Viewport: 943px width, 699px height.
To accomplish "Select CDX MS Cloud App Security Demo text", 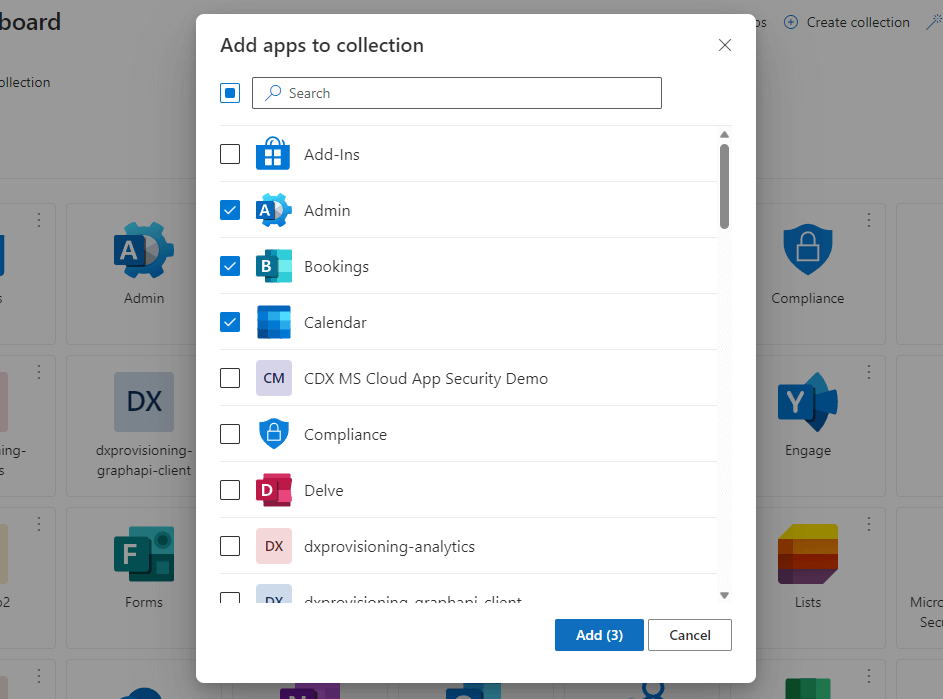I will pos(426,378).
